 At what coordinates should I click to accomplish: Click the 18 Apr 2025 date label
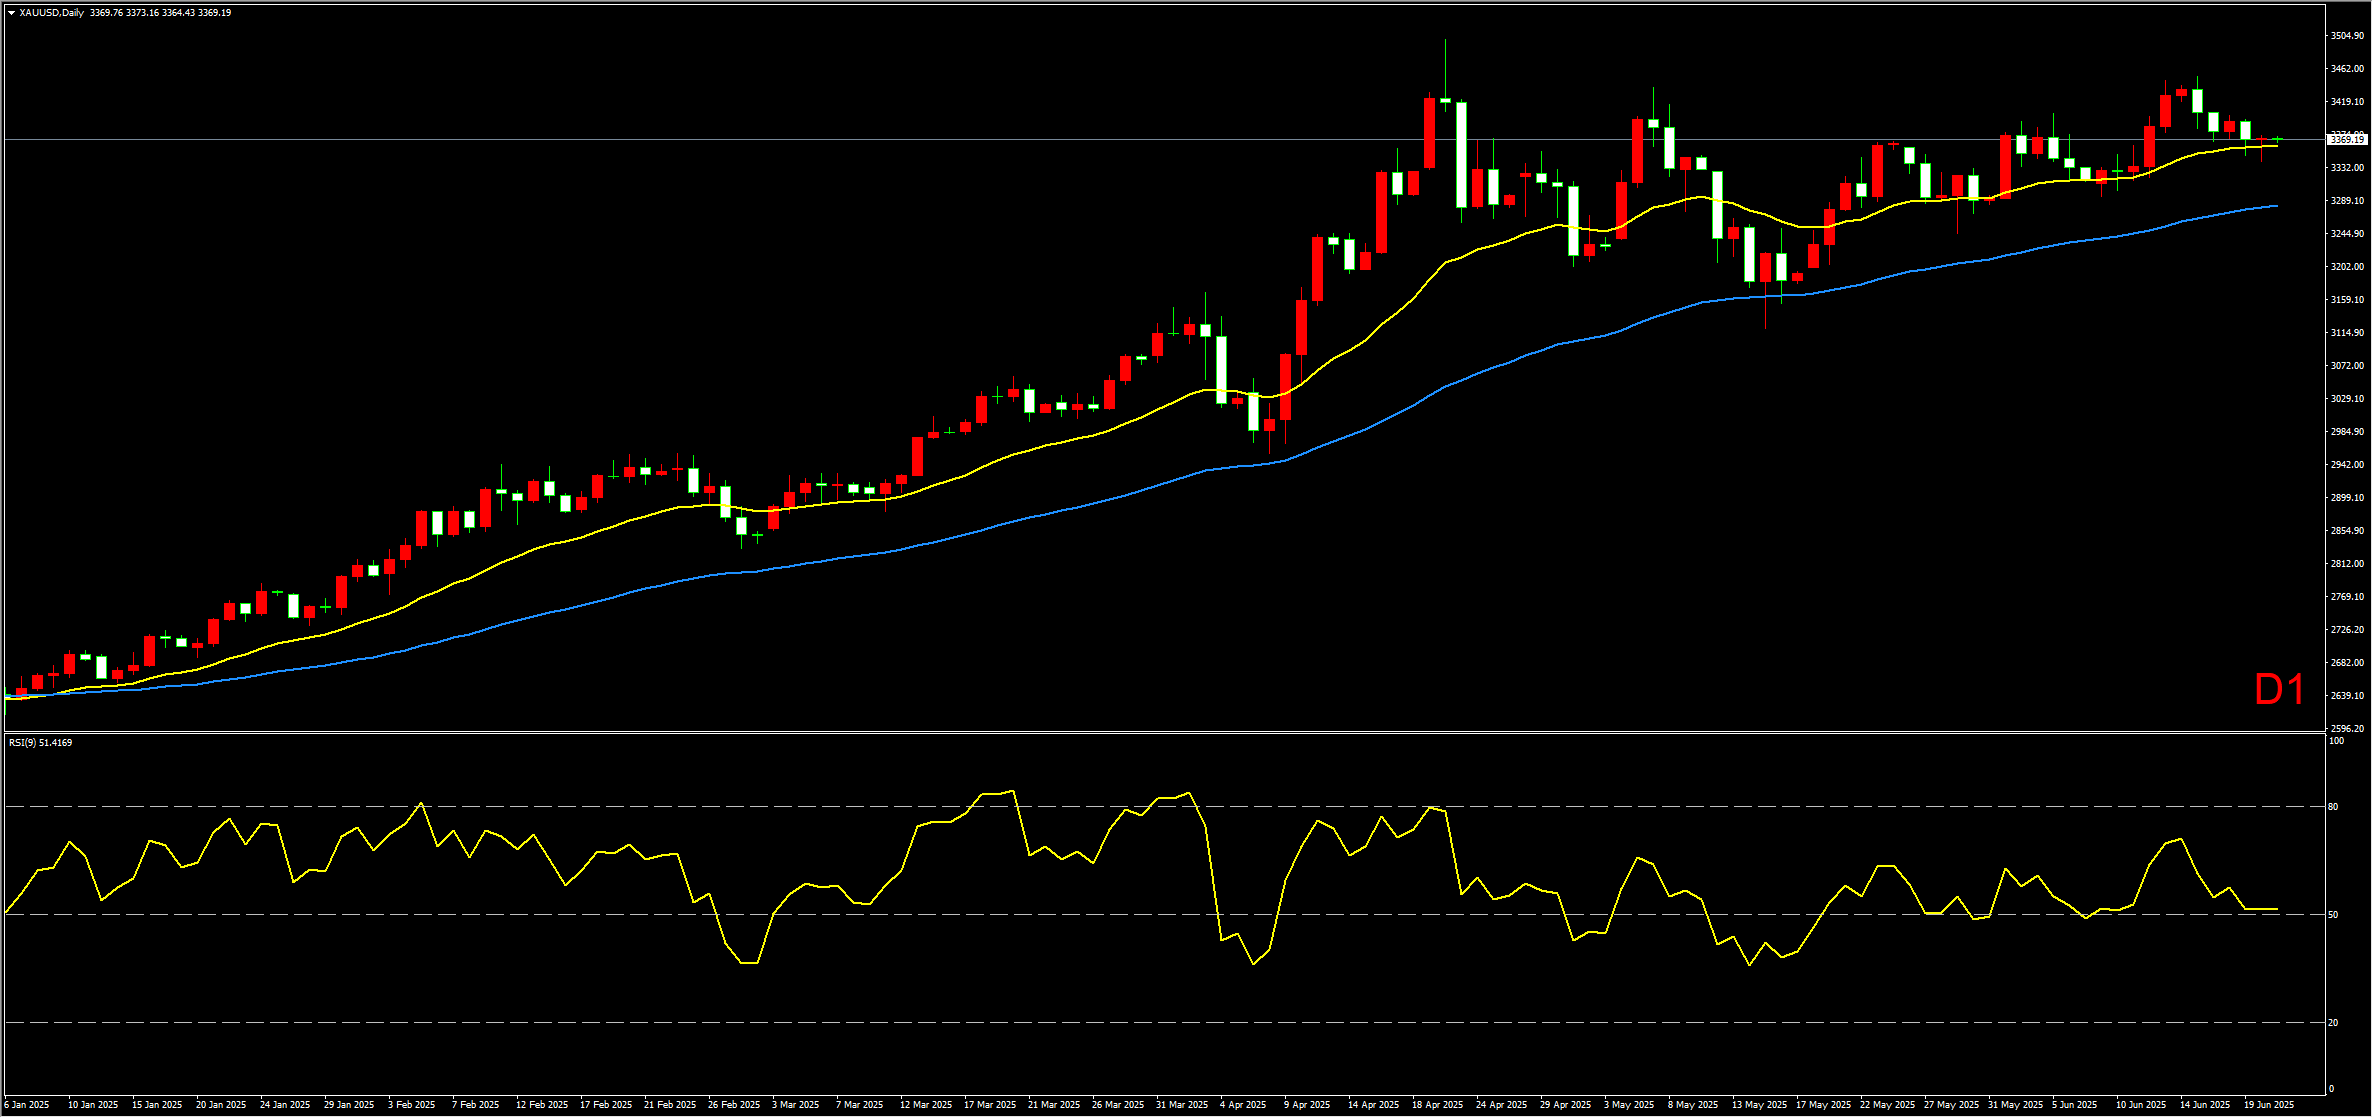click(x=1437, y=1105)
